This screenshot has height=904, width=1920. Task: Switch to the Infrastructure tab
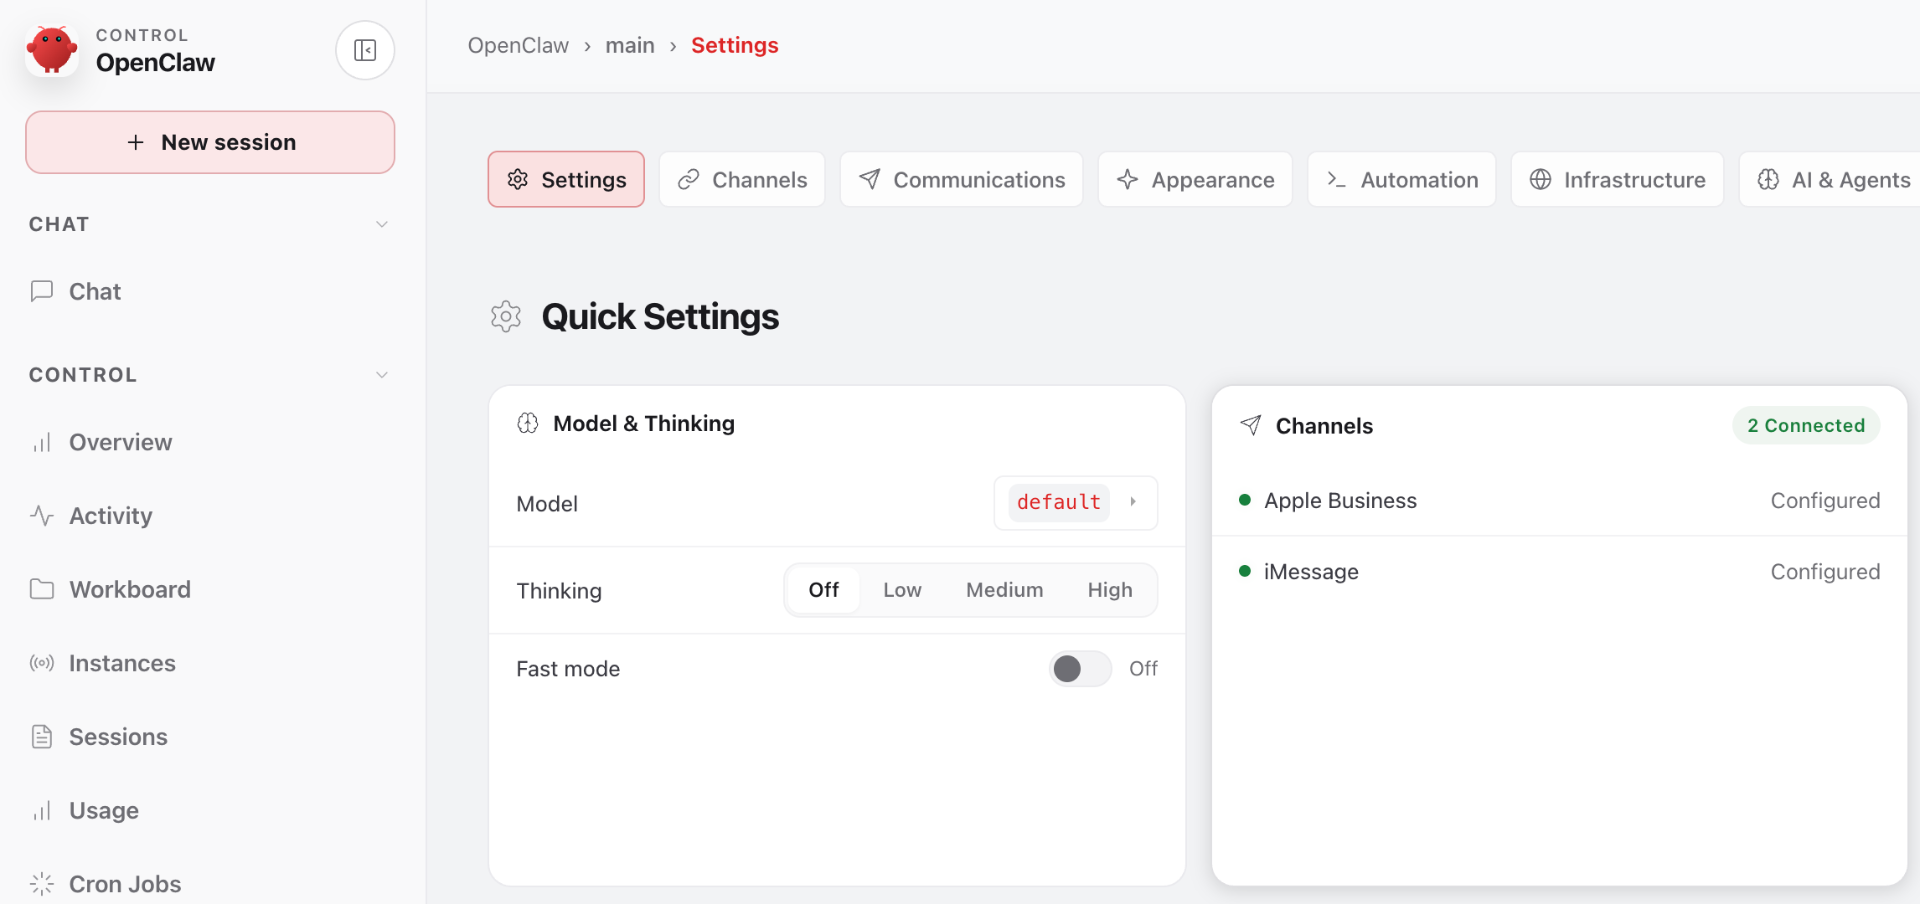pos(1617,179)
